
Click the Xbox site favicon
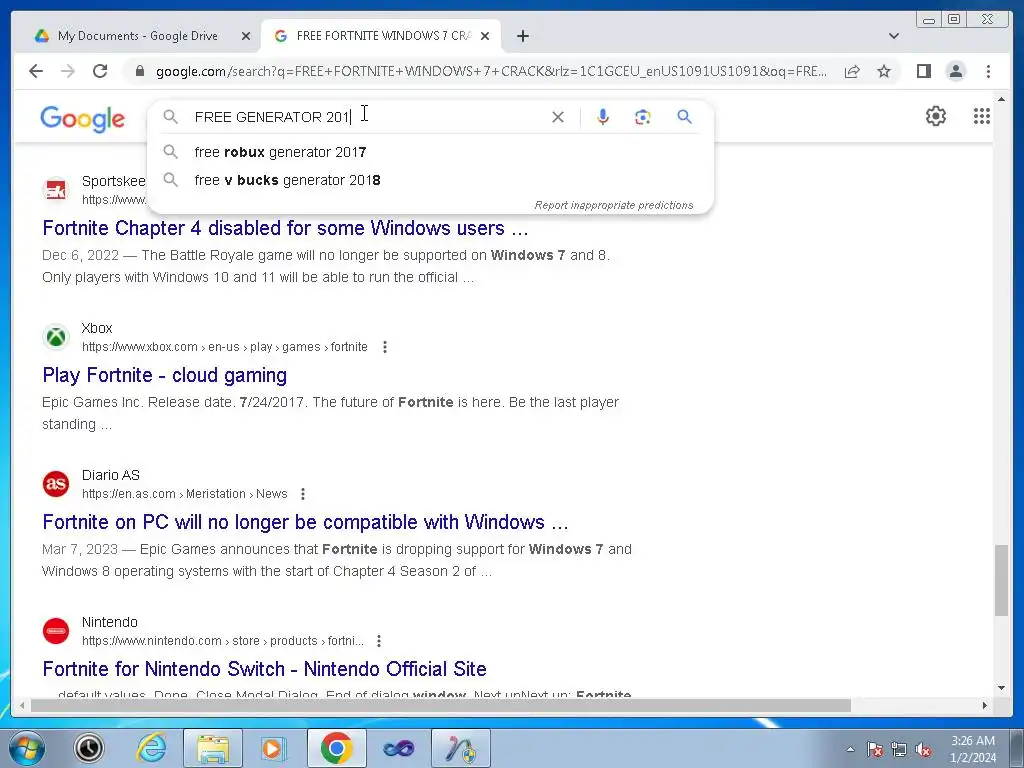click(56, 337)
